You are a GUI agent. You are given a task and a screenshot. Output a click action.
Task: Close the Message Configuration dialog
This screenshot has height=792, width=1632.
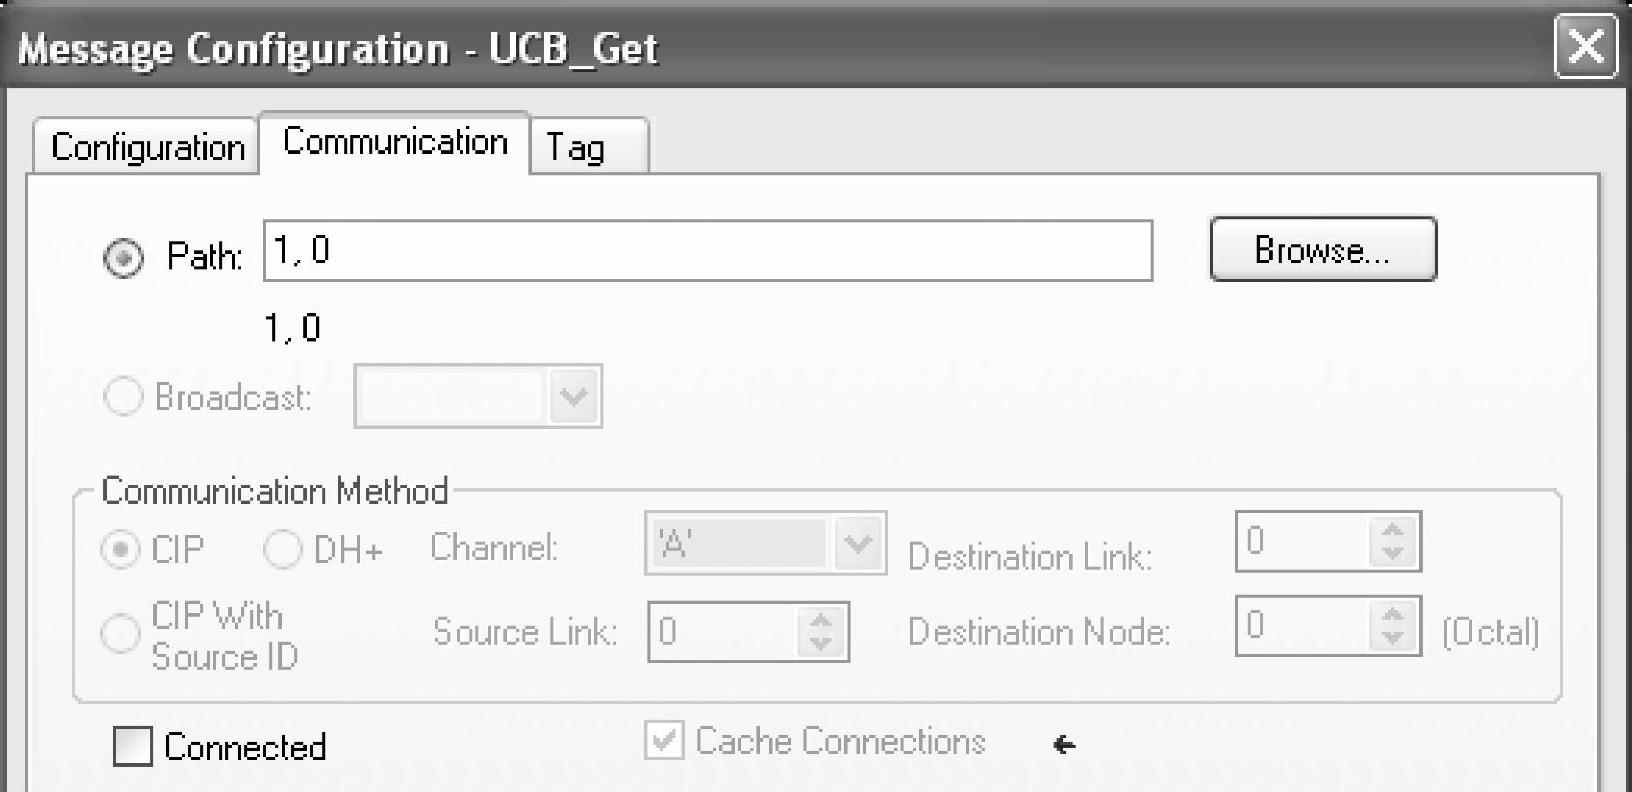point(1585,47)
